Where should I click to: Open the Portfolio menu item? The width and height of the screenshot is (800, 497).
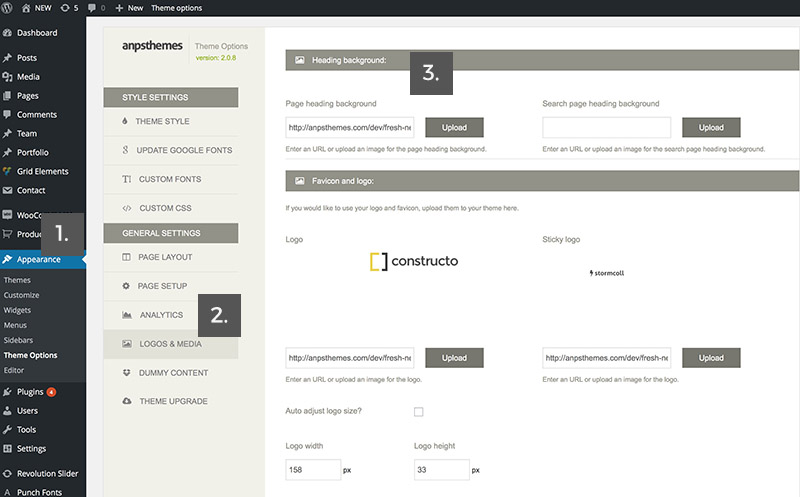coord(33,152)
